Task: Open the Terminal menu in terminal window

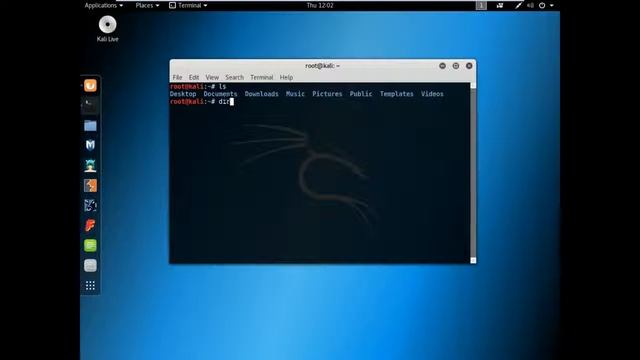Action: pos(262,77)
